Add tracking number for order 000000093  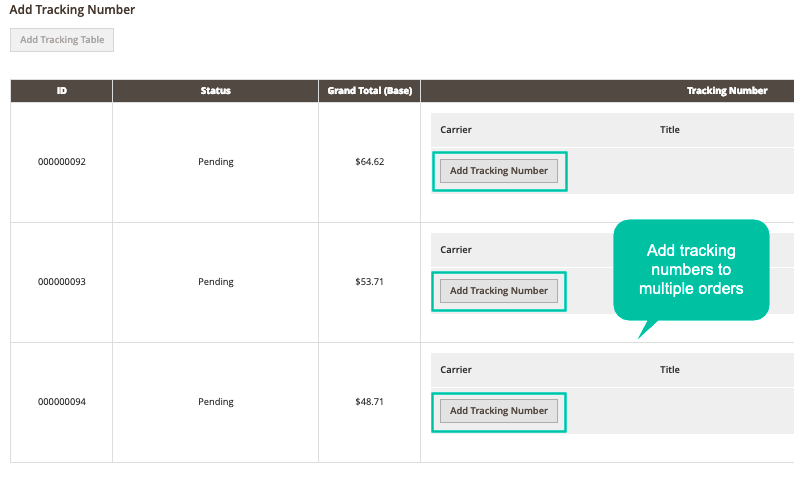point(499,291)
